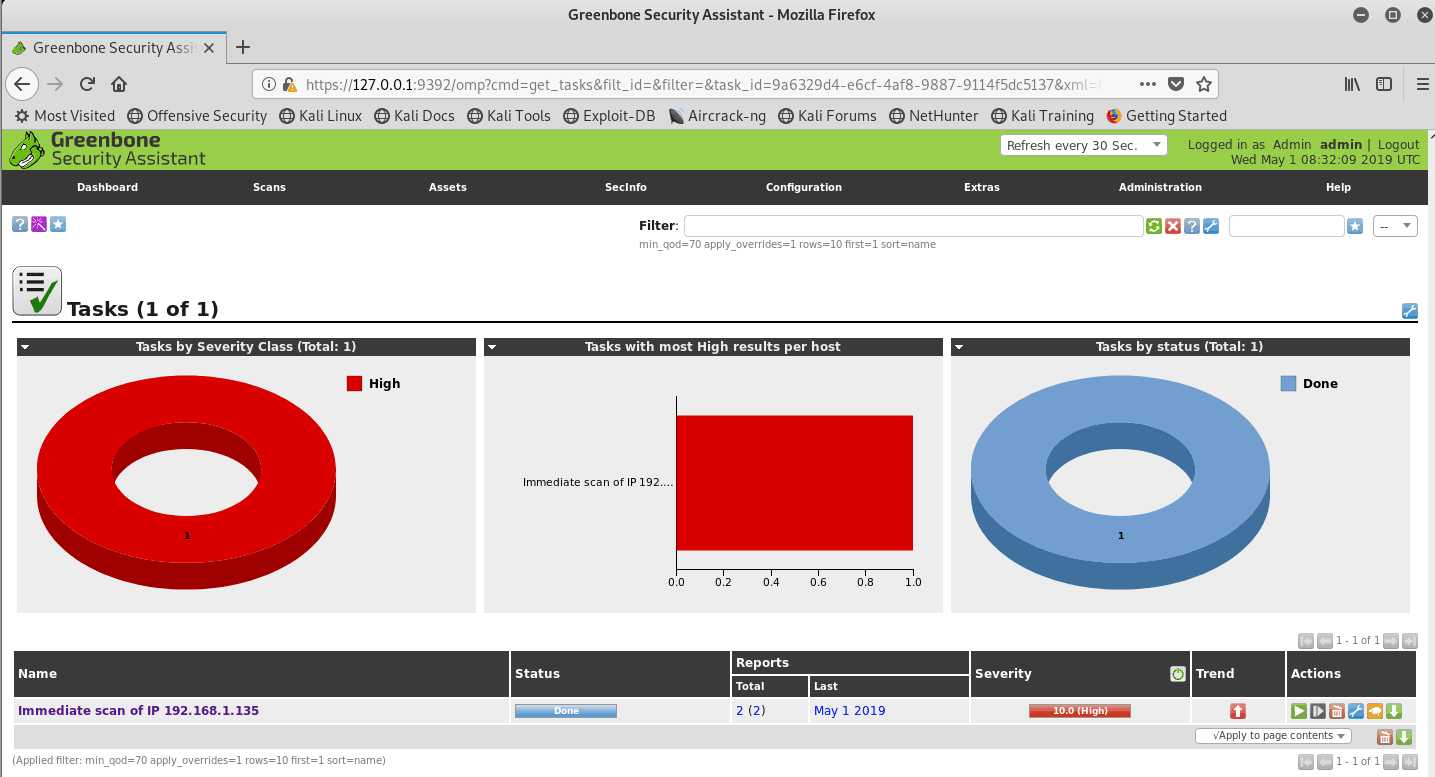Show the Firefox sidebar
This screenshot has width=1435, height=777.
pos(1384,84)
